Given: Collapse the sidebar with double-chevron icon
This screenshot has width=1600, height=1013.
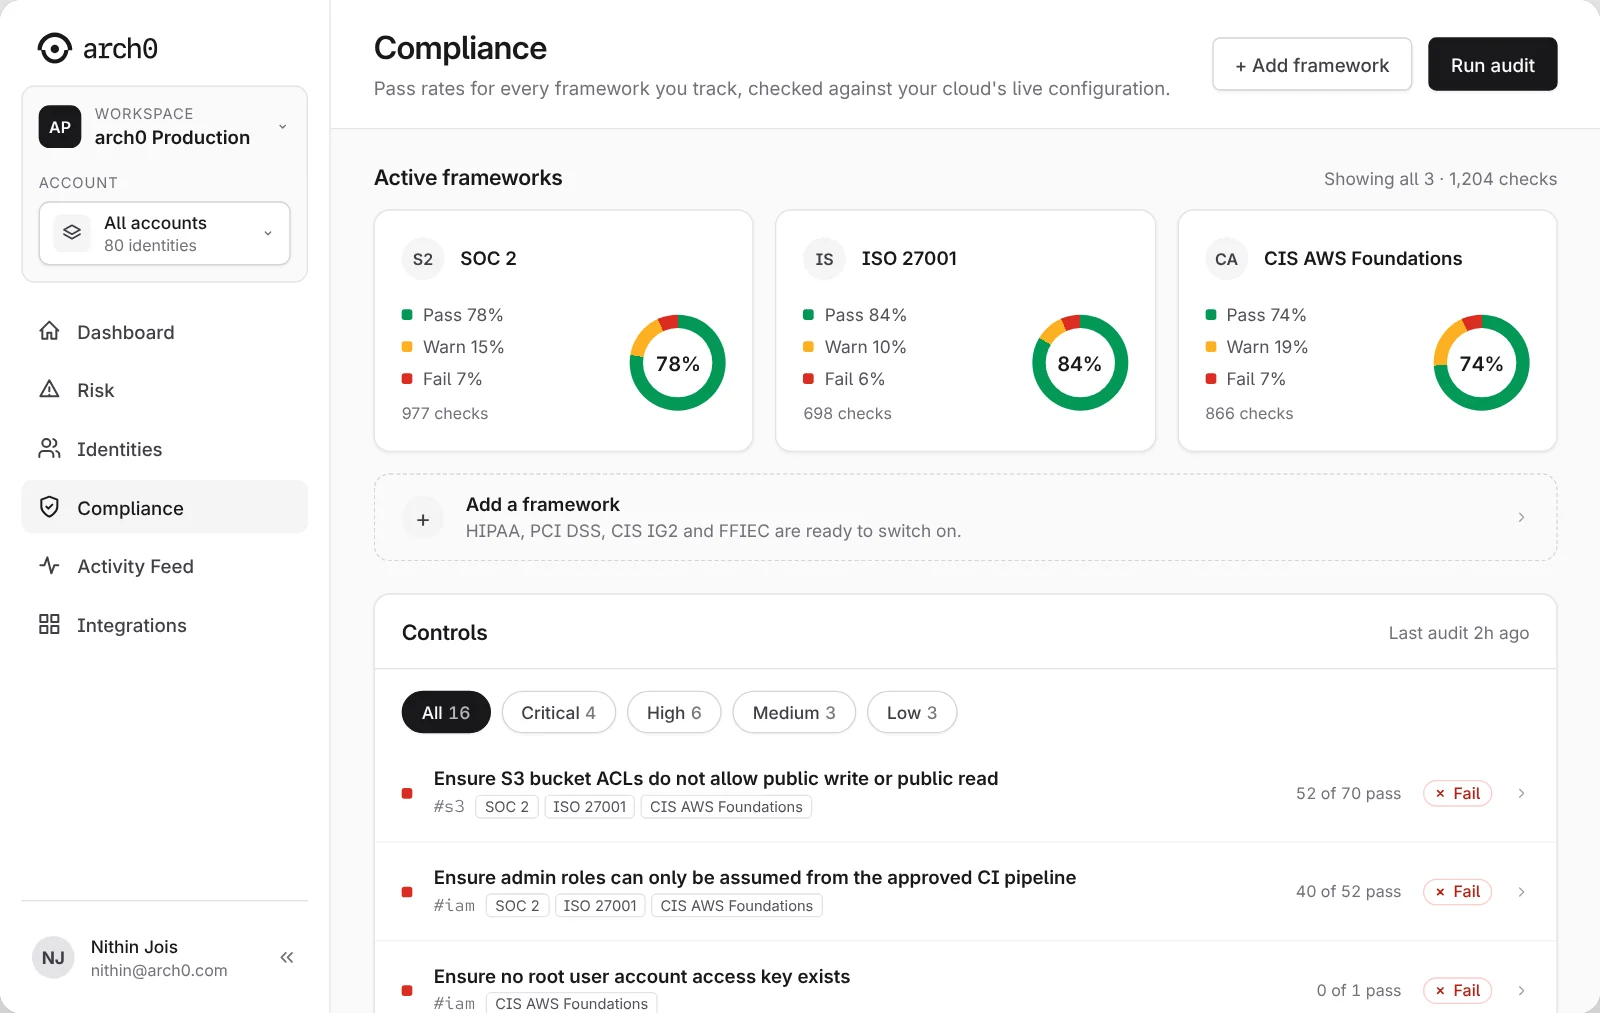Looking at the screenshot, I should click(287, 957).
